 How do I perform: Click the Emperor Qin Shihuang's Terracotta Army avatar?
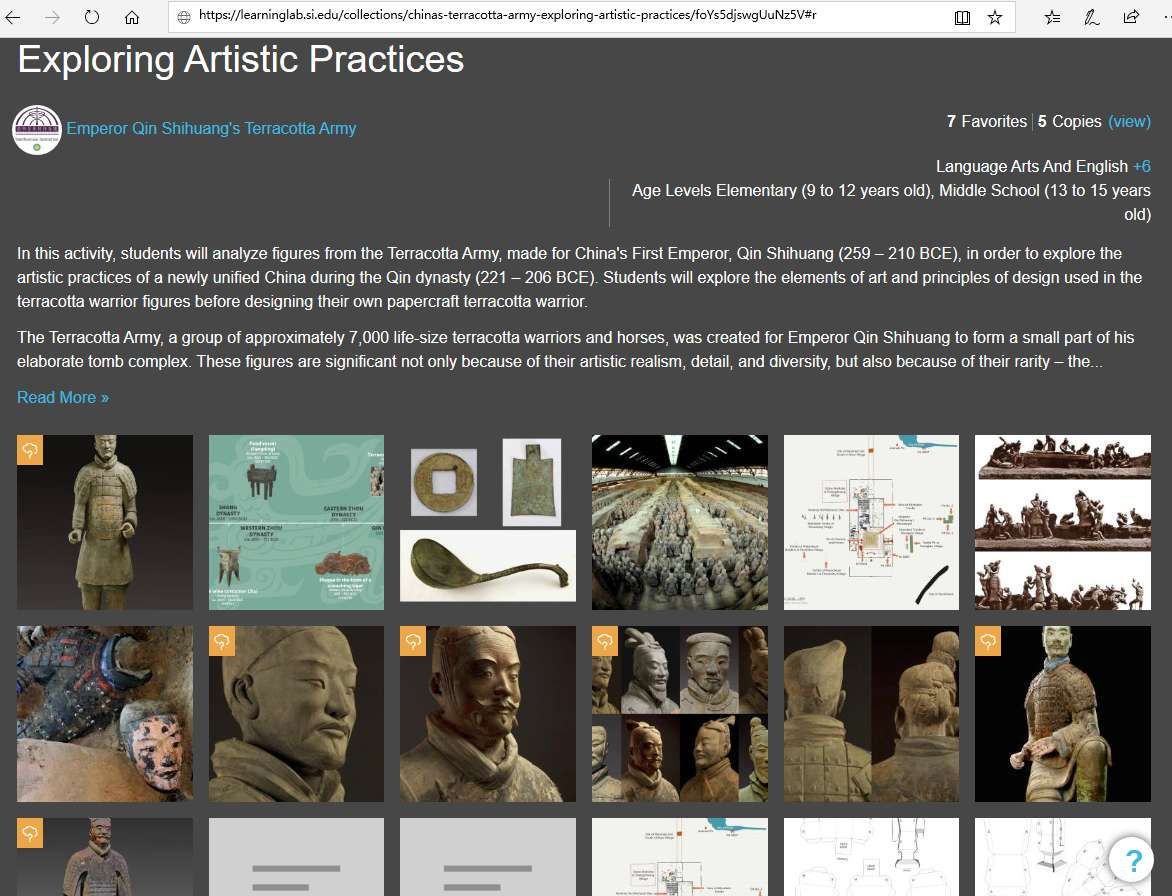[x=37, y=129]
